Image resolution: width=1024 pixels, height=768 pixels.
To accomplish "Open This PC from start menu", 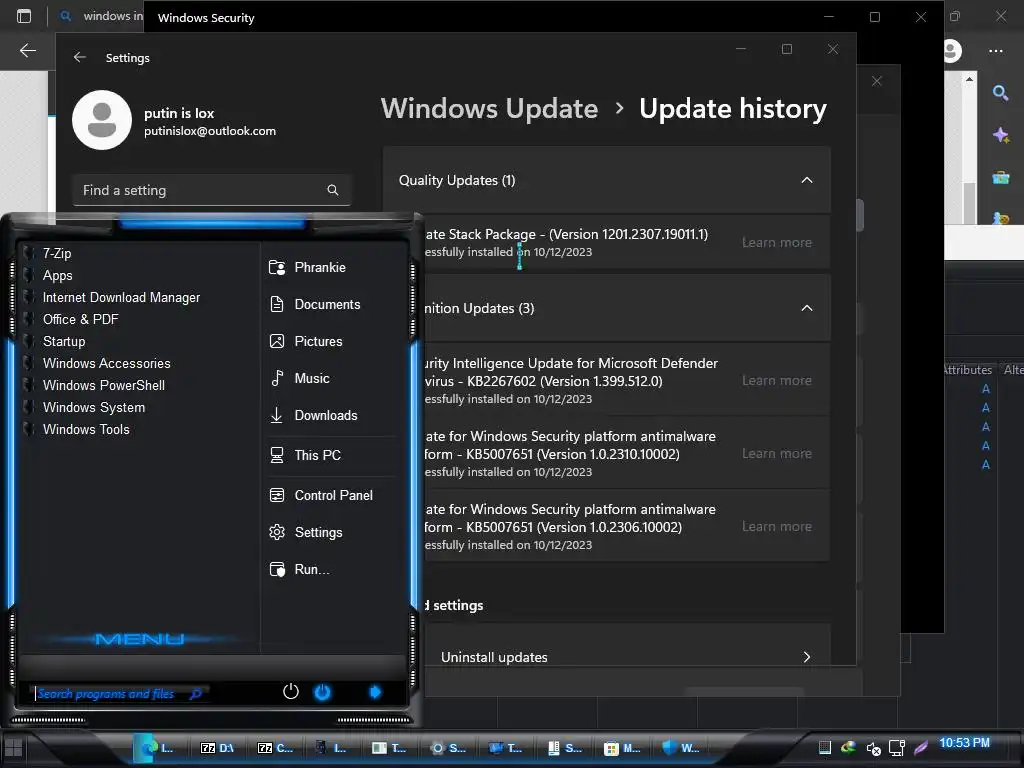I will pyautogui.click(x=317, y=455).
